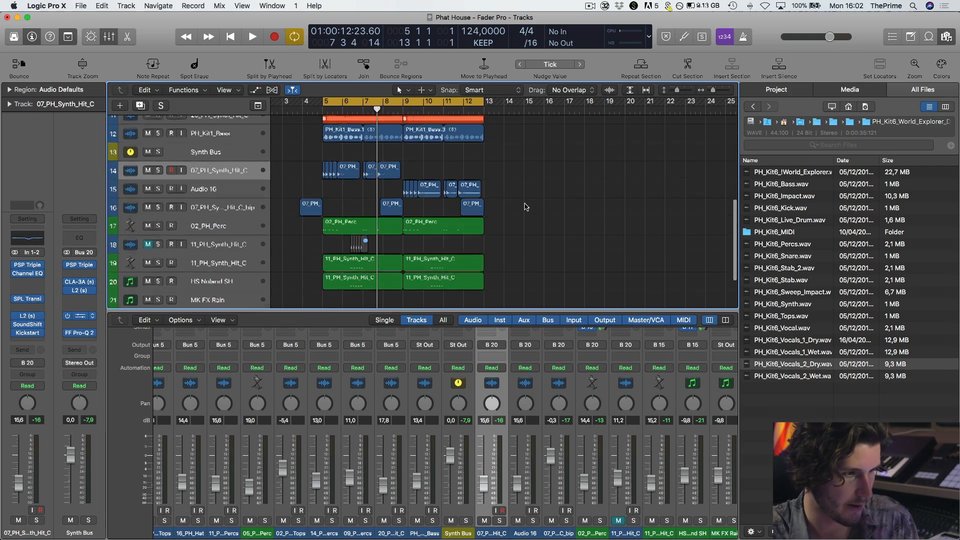This screenshot has height=540, width=960.
Task: Show the Mixer icon in control bar
Action: click(x=109, y=37)
